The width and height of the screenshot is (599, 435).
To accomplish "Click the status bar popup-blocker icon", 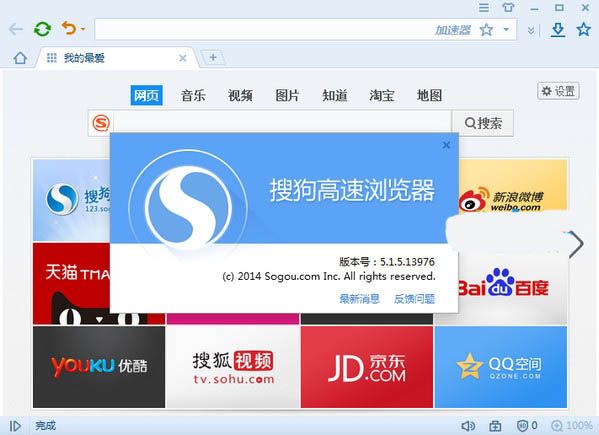I will (x=495, y=426).
